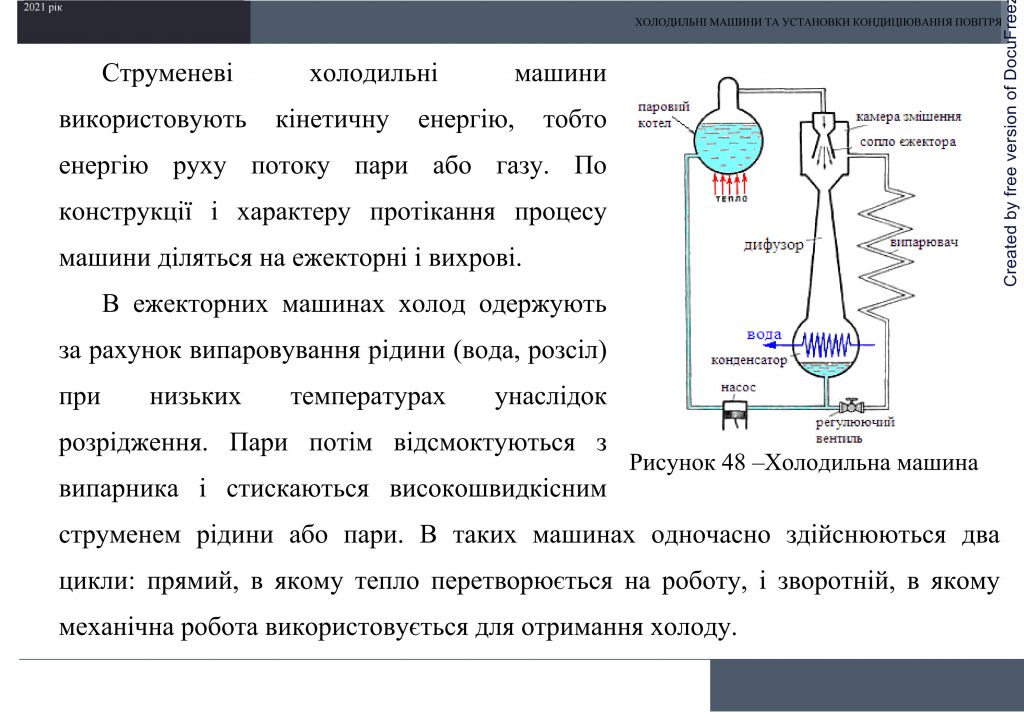Open the сопло ежектора label callout
The image size is (1024, 724).
905,141
